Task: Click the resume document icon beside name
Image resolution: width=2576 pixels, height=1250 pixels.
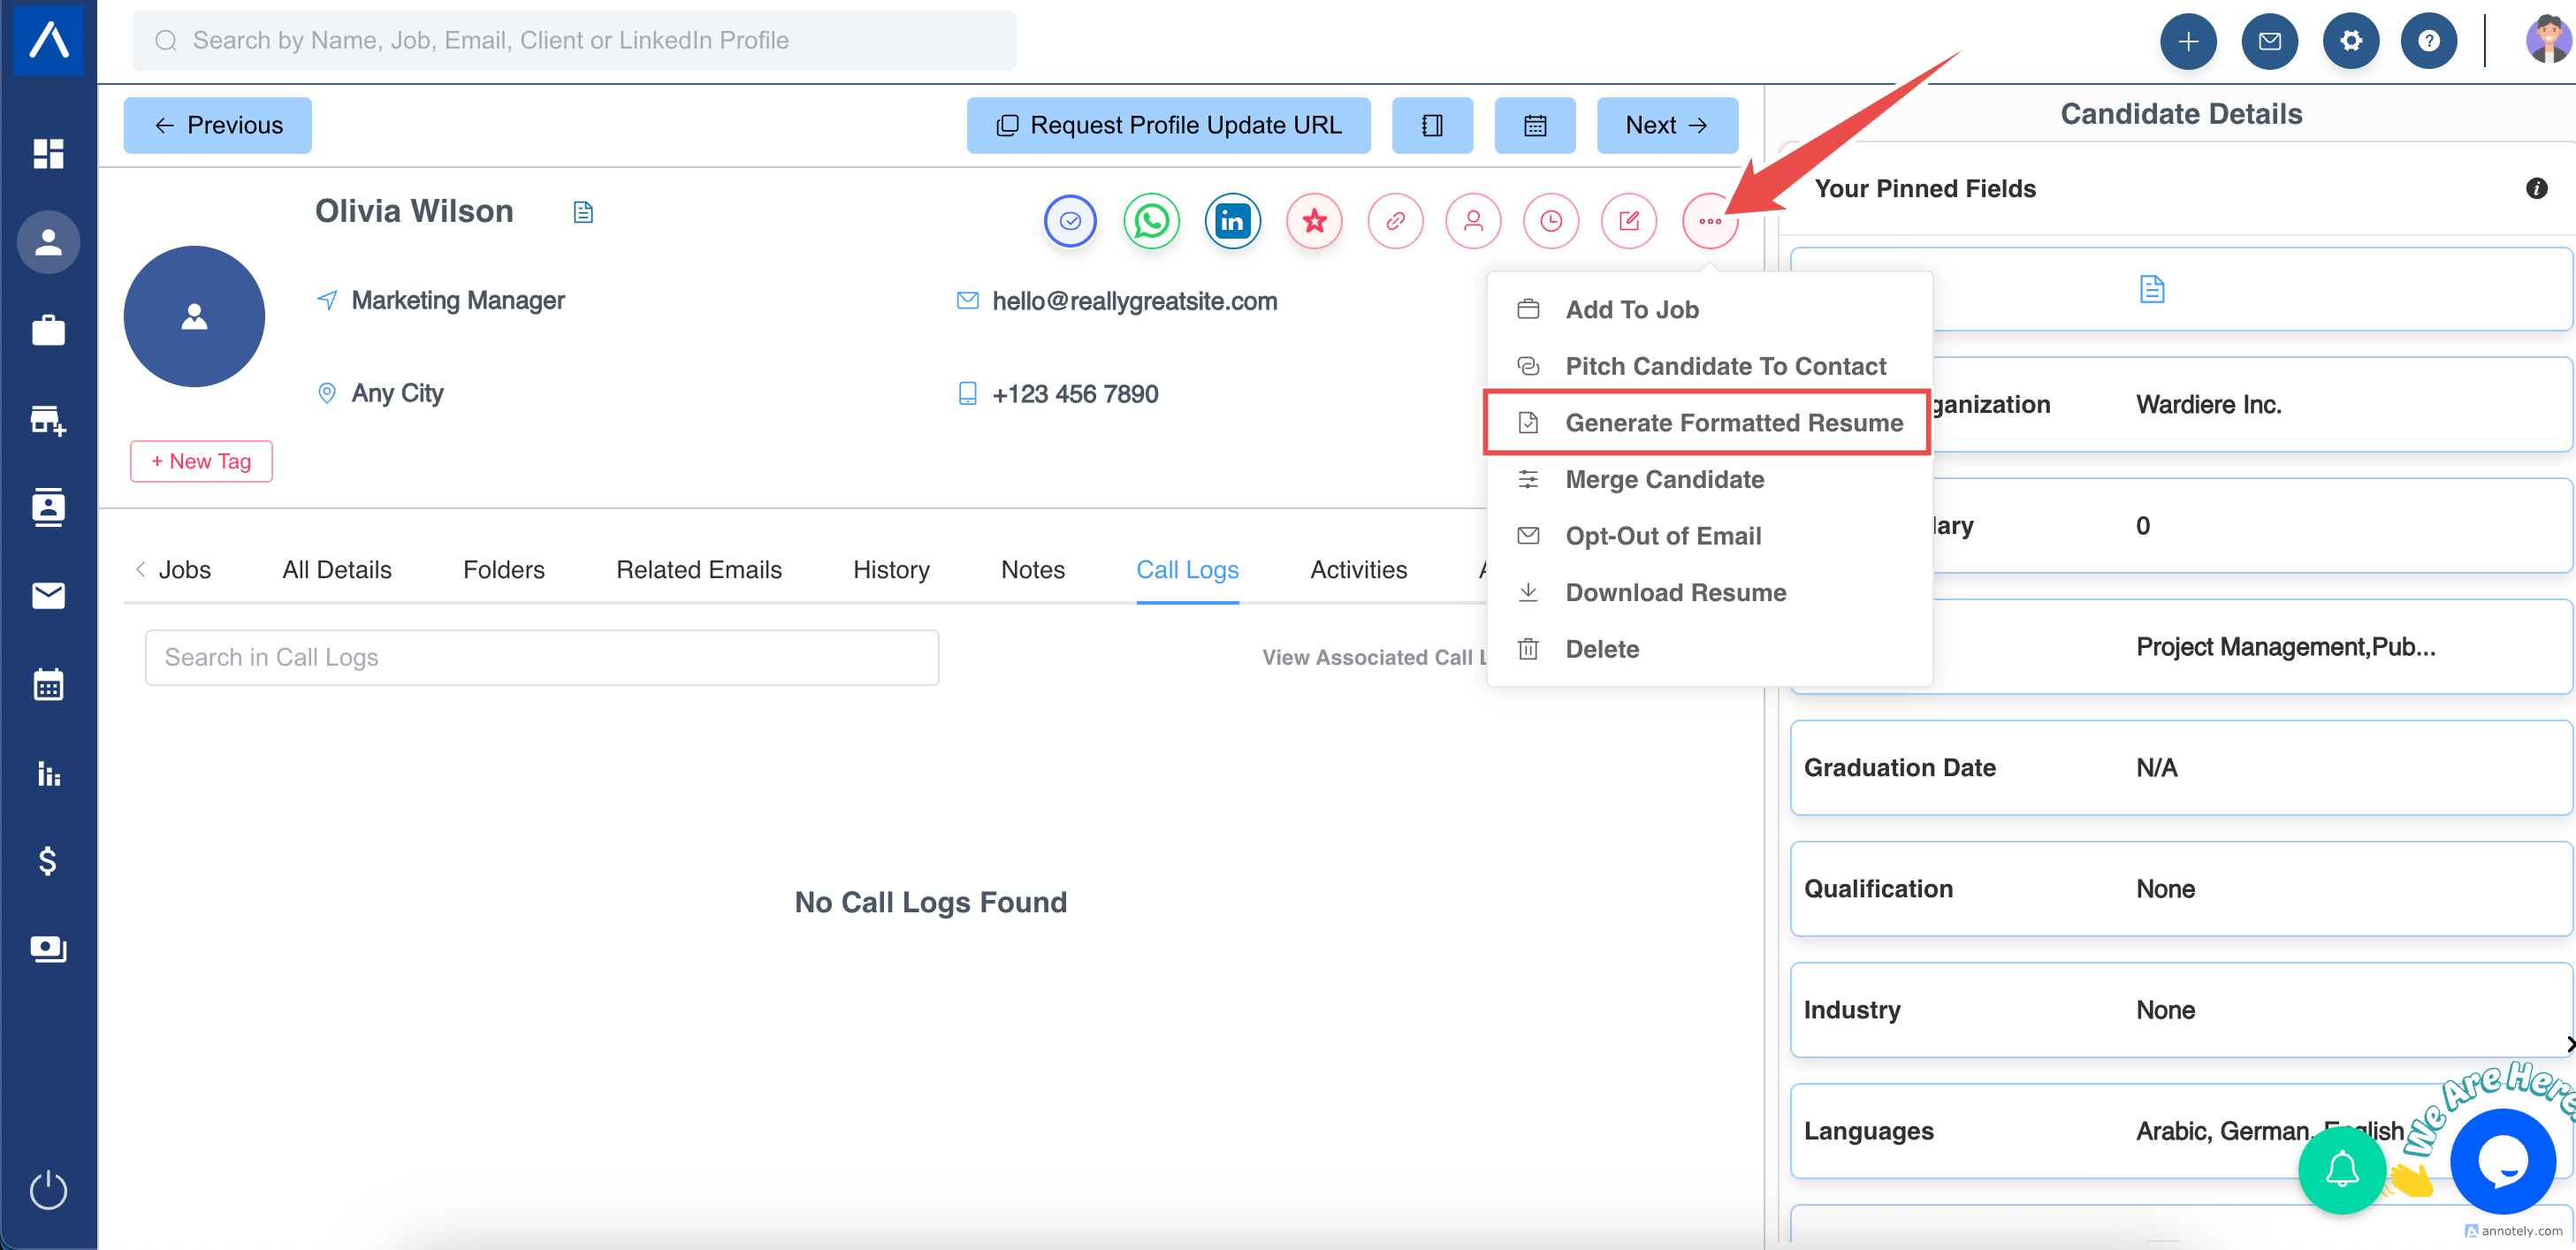Action: [583, 212]
